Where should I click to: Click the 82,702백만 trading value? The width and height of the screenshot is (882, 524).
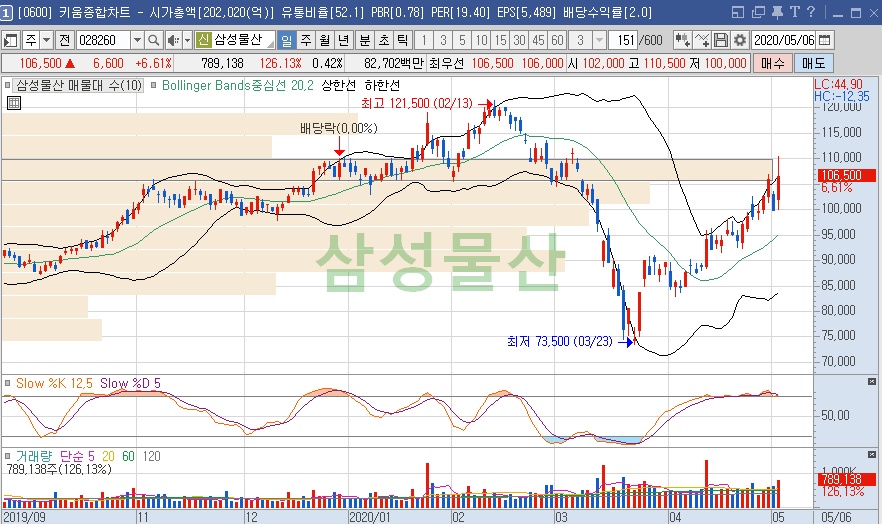coord(393,63)
